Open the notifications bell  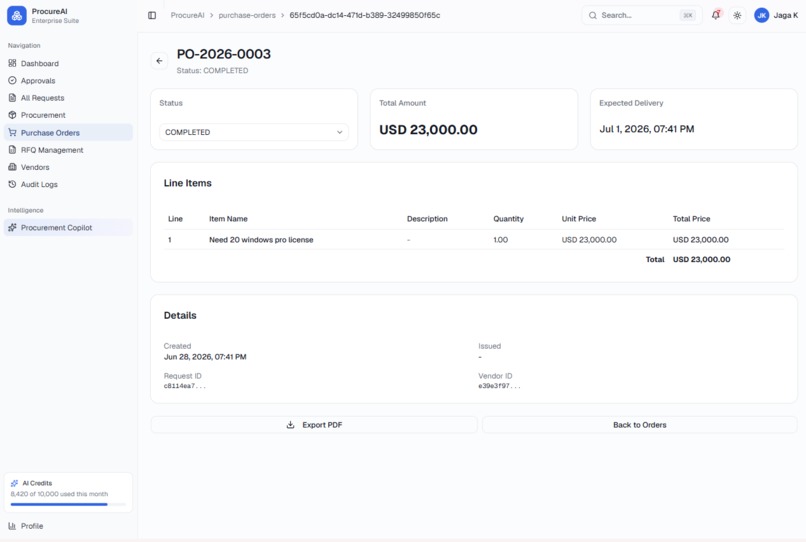[716, 15]
